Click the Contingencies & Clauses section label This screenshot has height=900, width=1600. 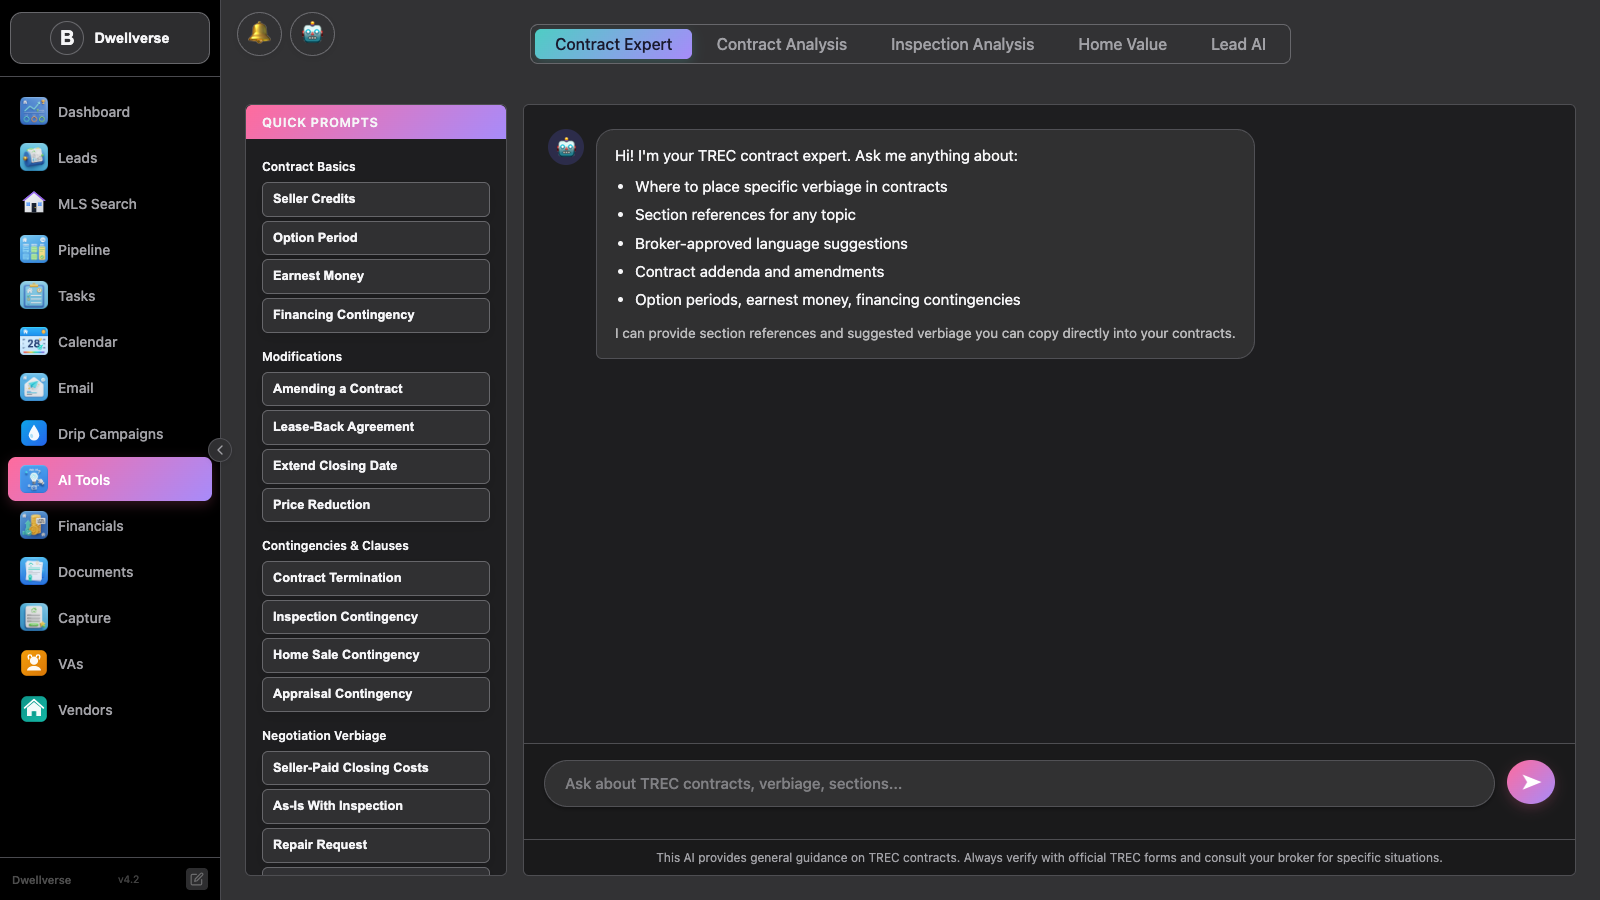335,546
